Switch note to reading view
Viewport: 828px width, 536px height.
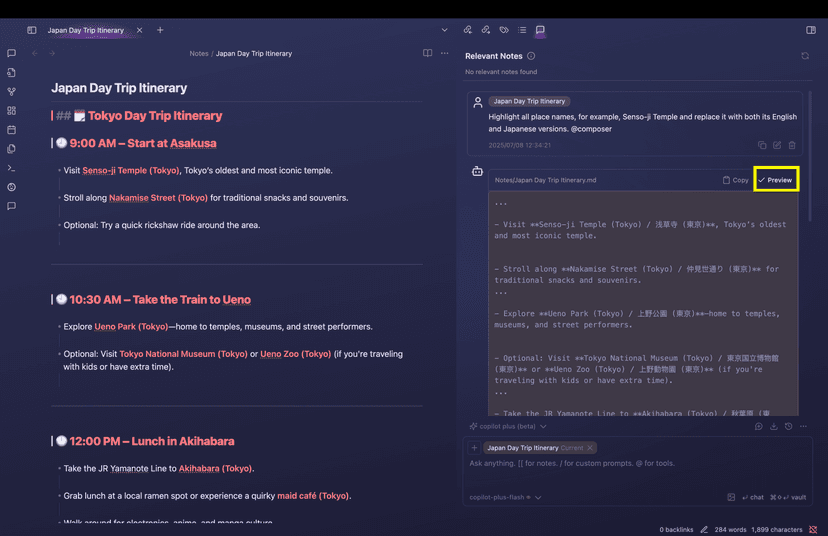click(x=427, y=53)
